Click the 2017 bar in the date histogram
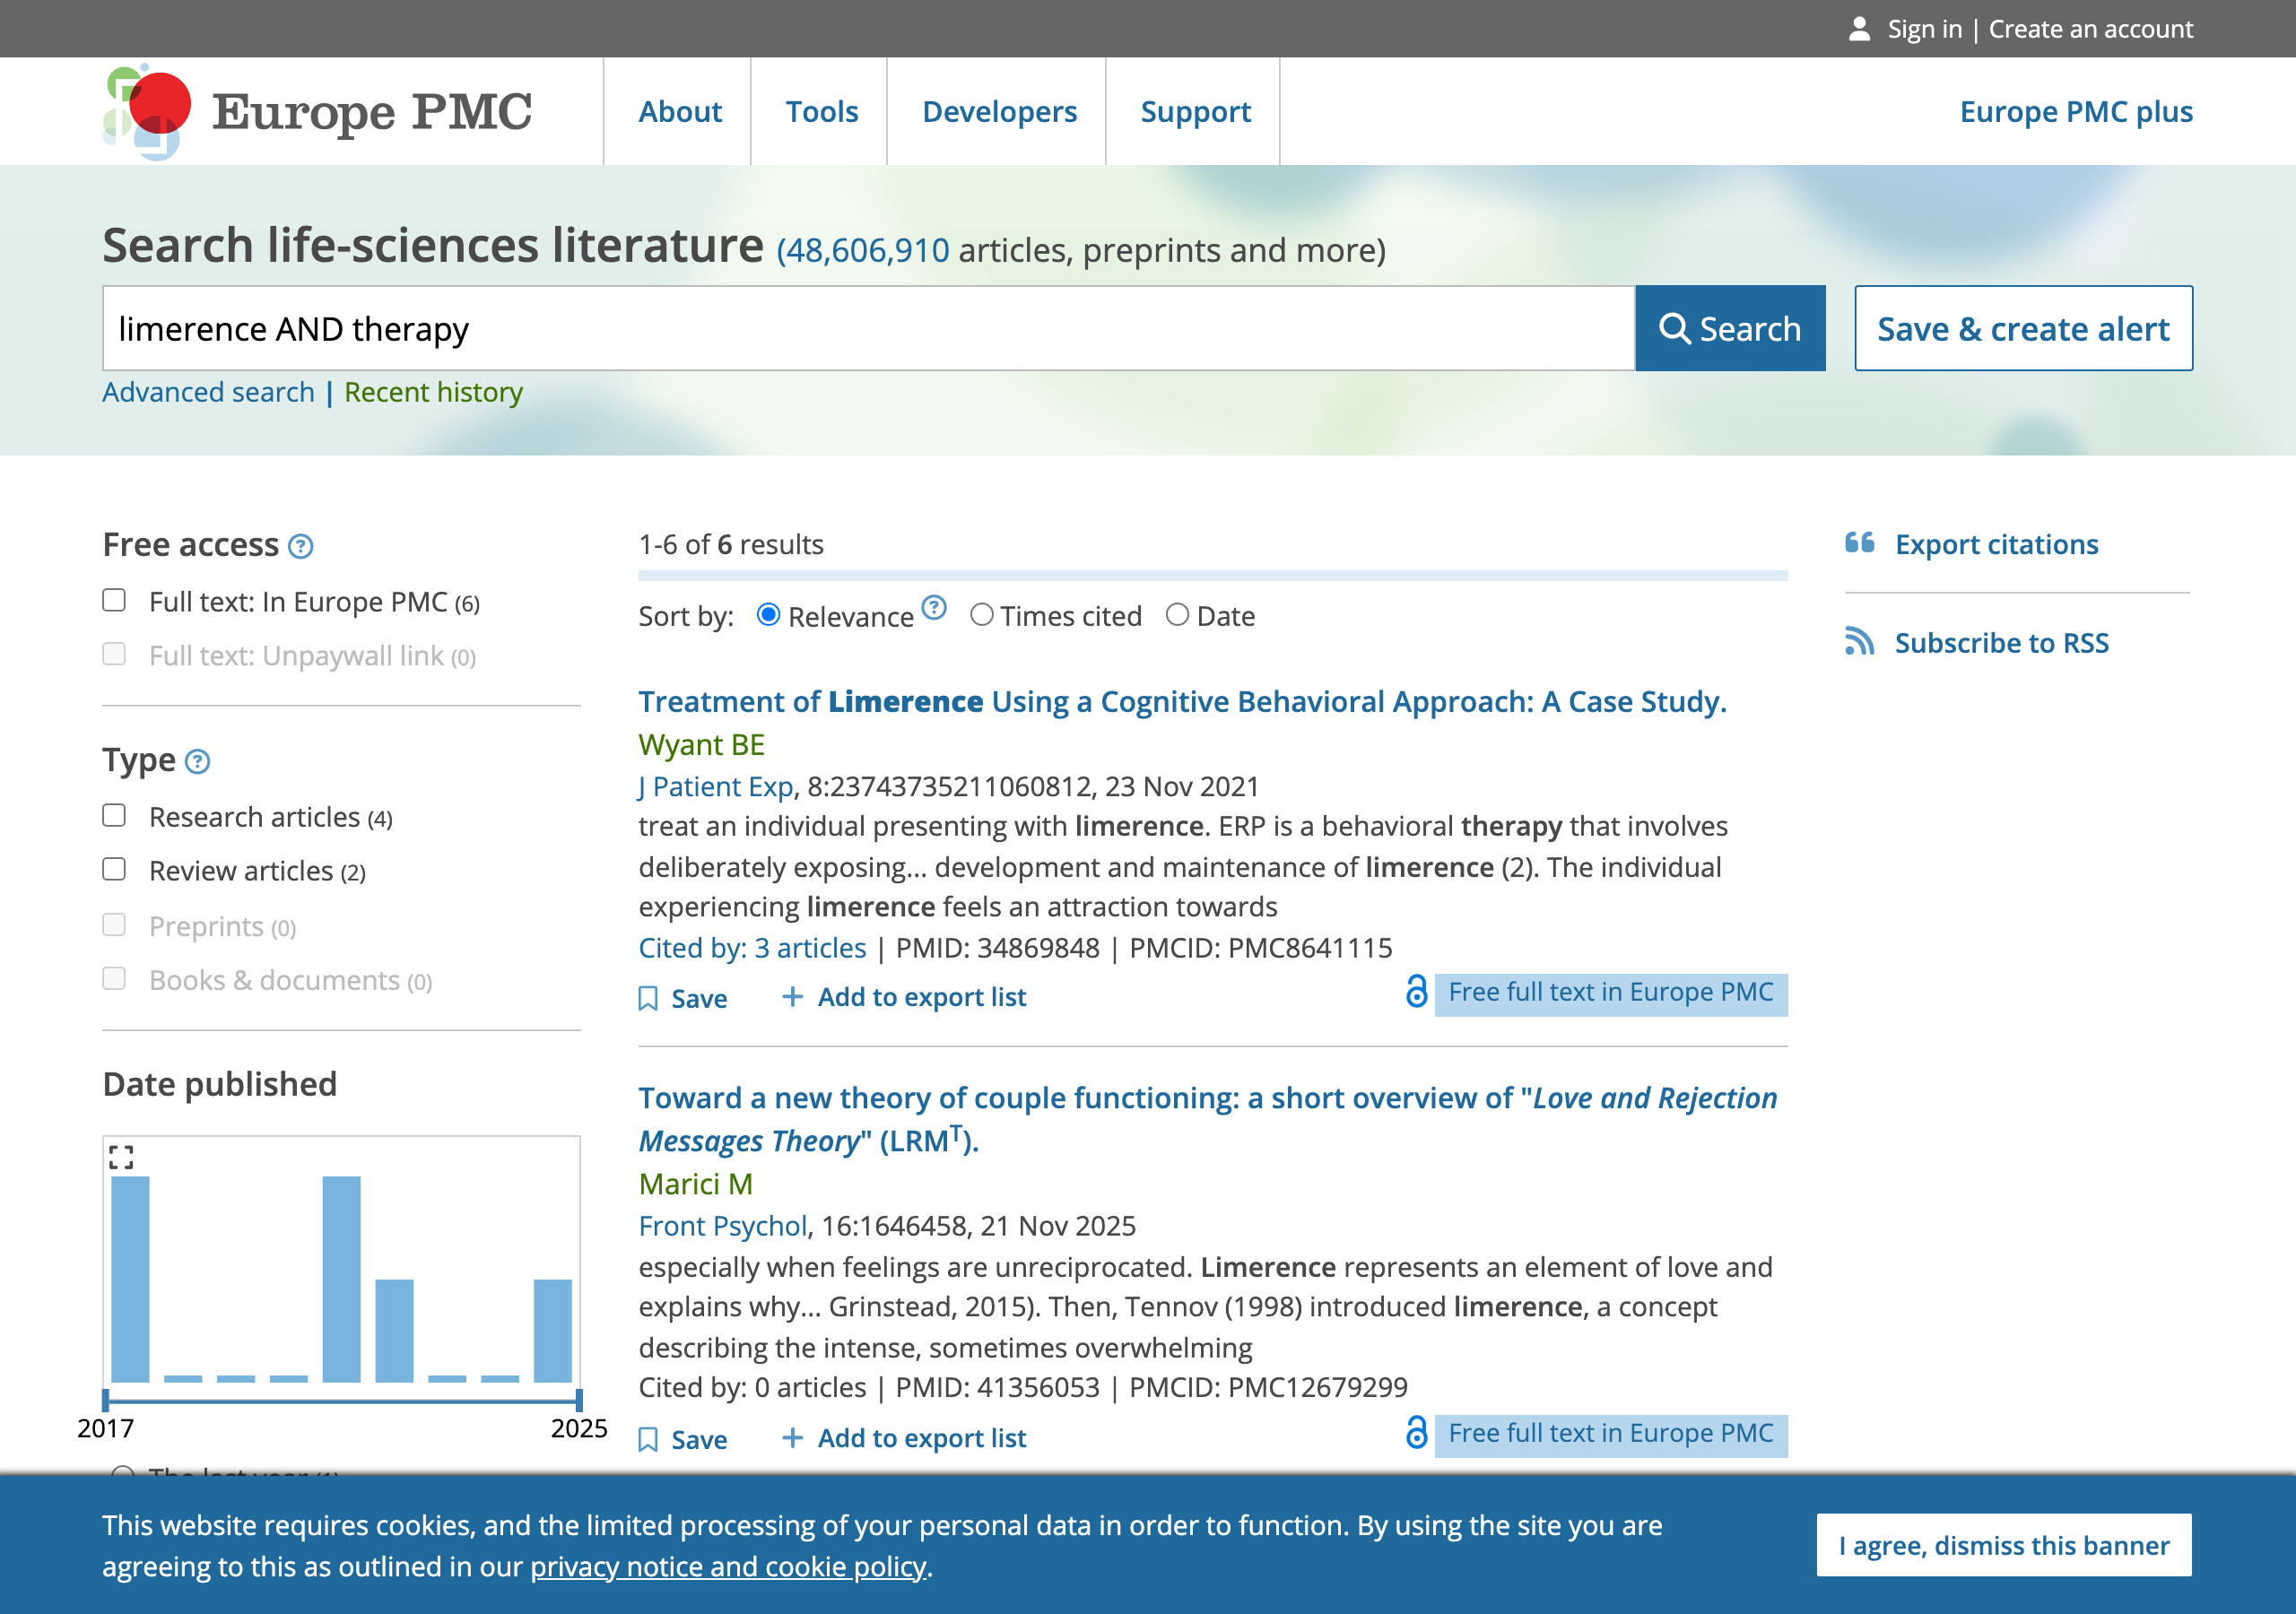 (130, 1279)
